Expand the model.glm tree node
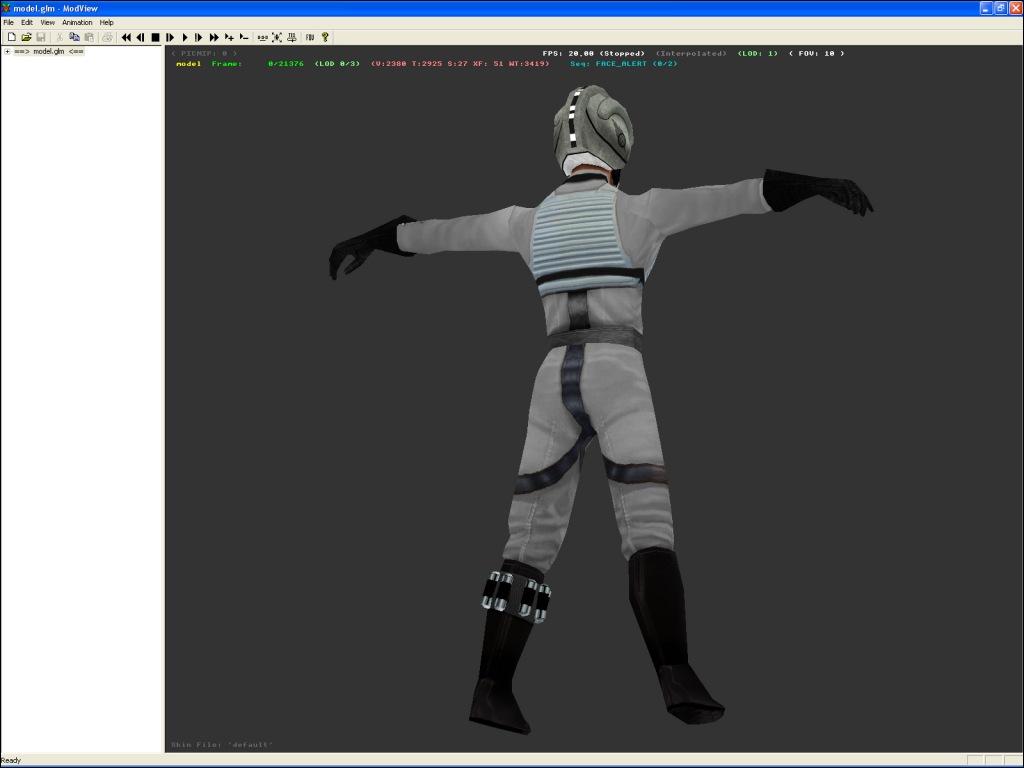This screenshot has width=1024, height=768. 7,51
